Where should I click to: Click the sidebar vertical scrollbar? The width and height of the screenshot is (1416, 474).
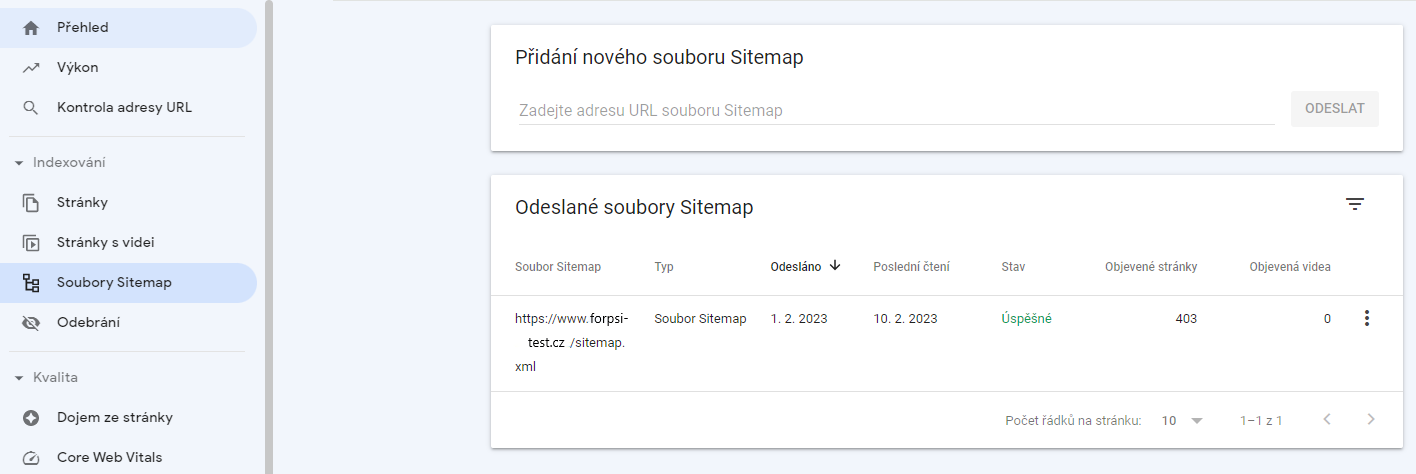269,237
